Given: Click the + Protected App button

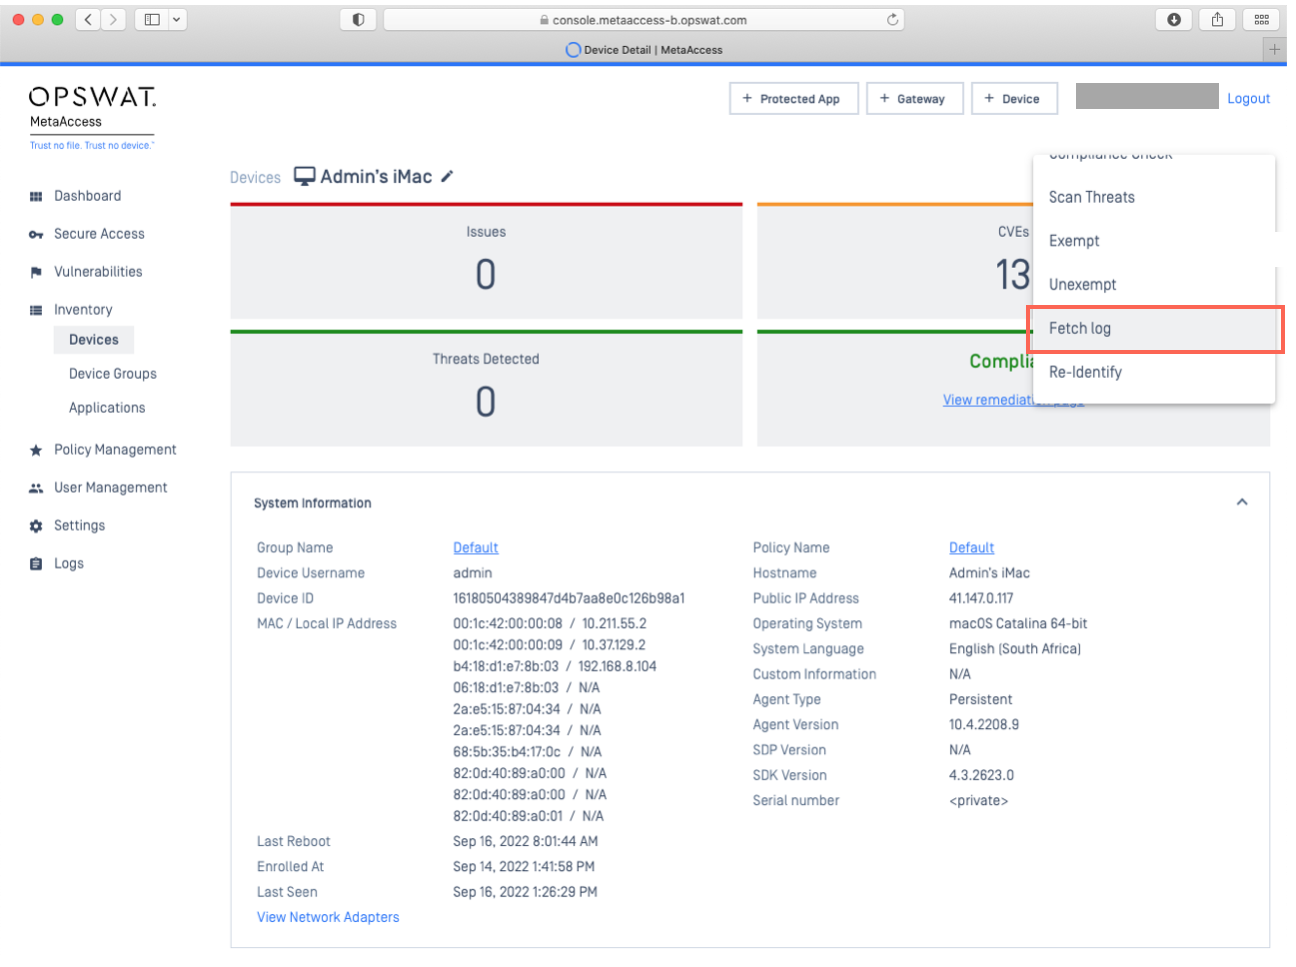Looking at the screenshot, I should (x=794, y=99).
